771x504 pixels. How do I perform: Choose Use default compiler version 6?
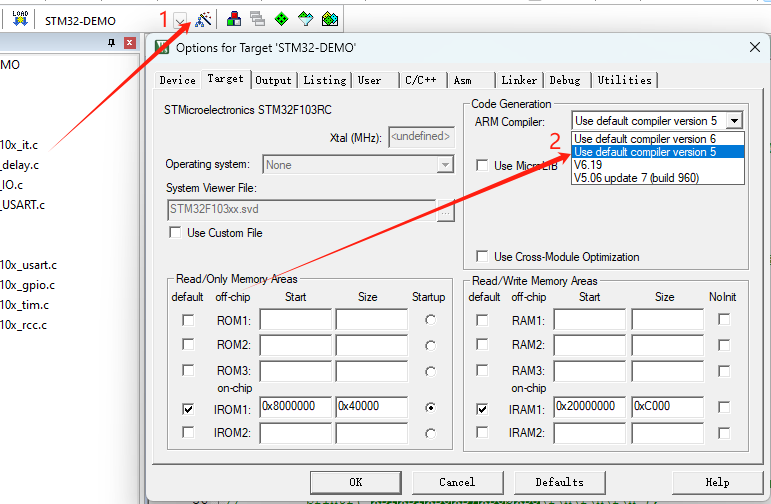pyautogui.click(x=658, y=139)
